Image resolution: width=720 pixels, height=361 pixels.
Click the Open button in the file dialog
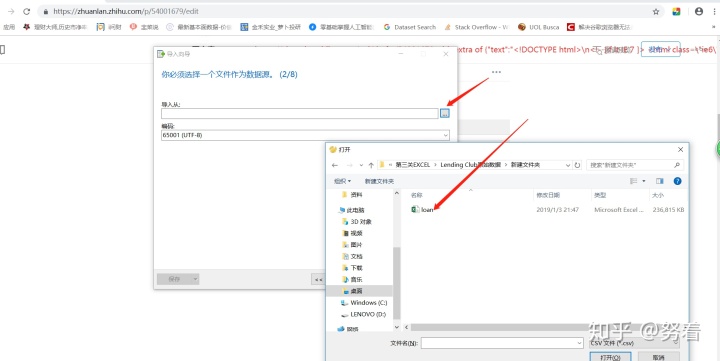pos(611,357)
